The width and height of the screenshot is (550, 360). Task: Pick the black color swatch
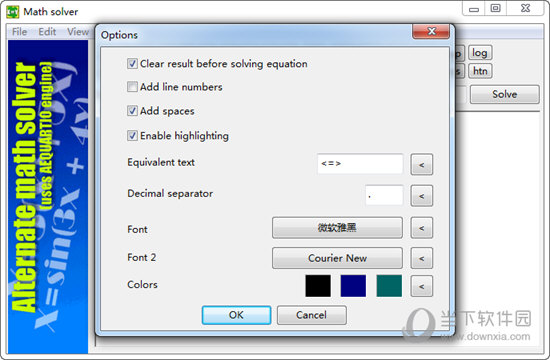[x=318, y=286]
